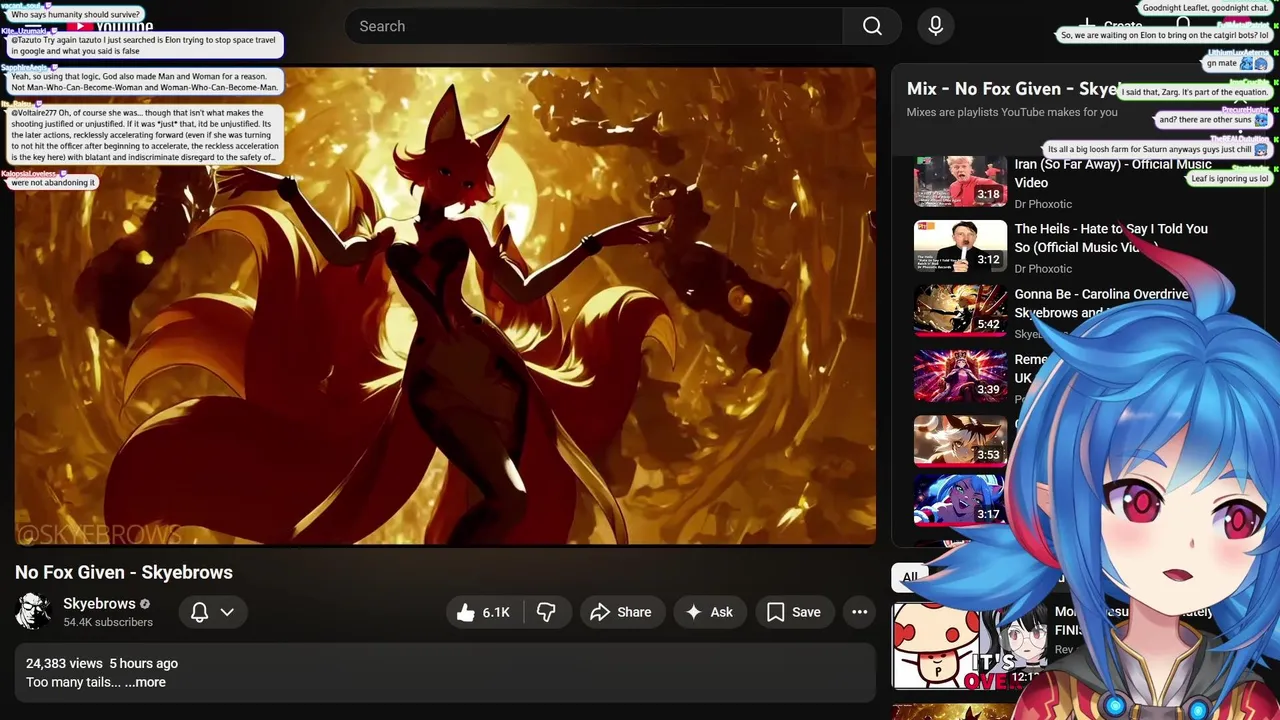Open the 3:39 playlist video thumbnail

tap(960, 376)
